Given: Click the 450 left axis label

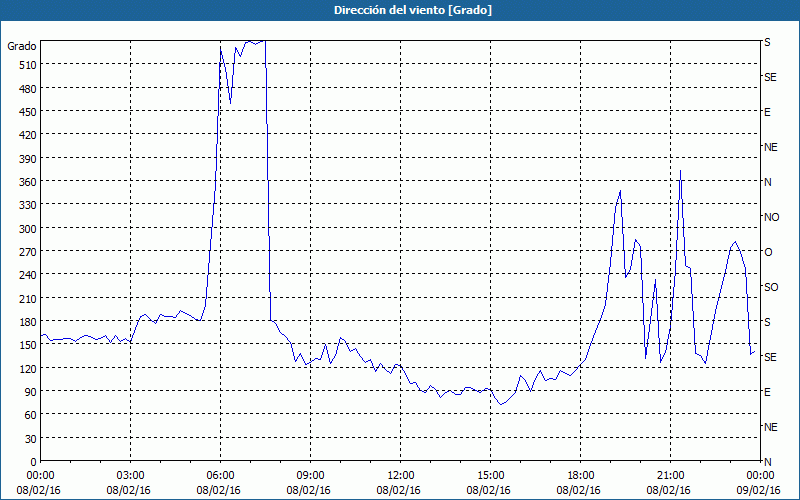Looking at the screenshot, I should 28,112.
